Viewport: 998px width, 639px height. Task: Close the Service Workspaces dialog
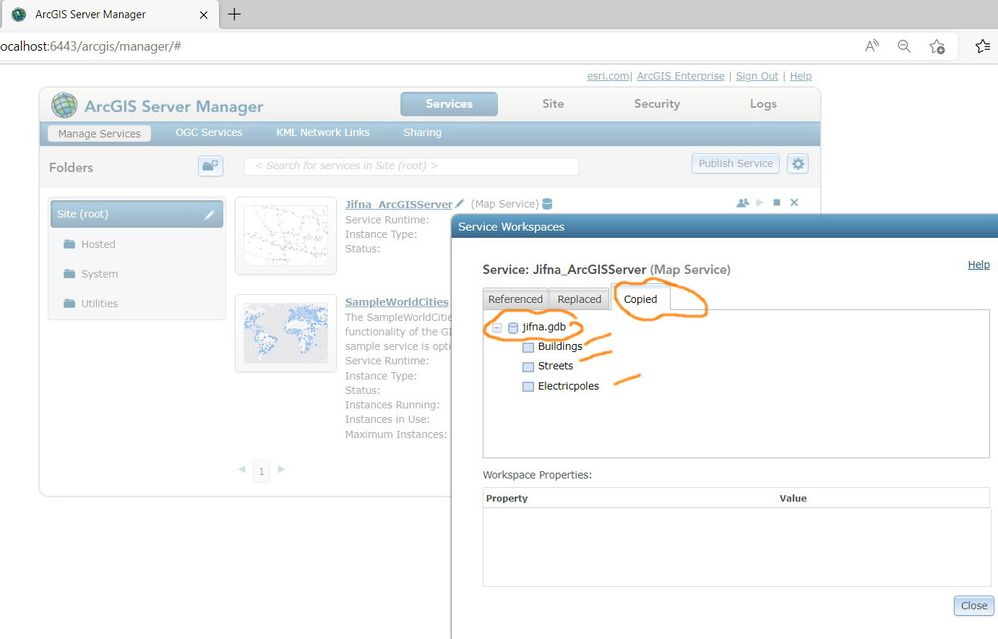coord(973,605)
